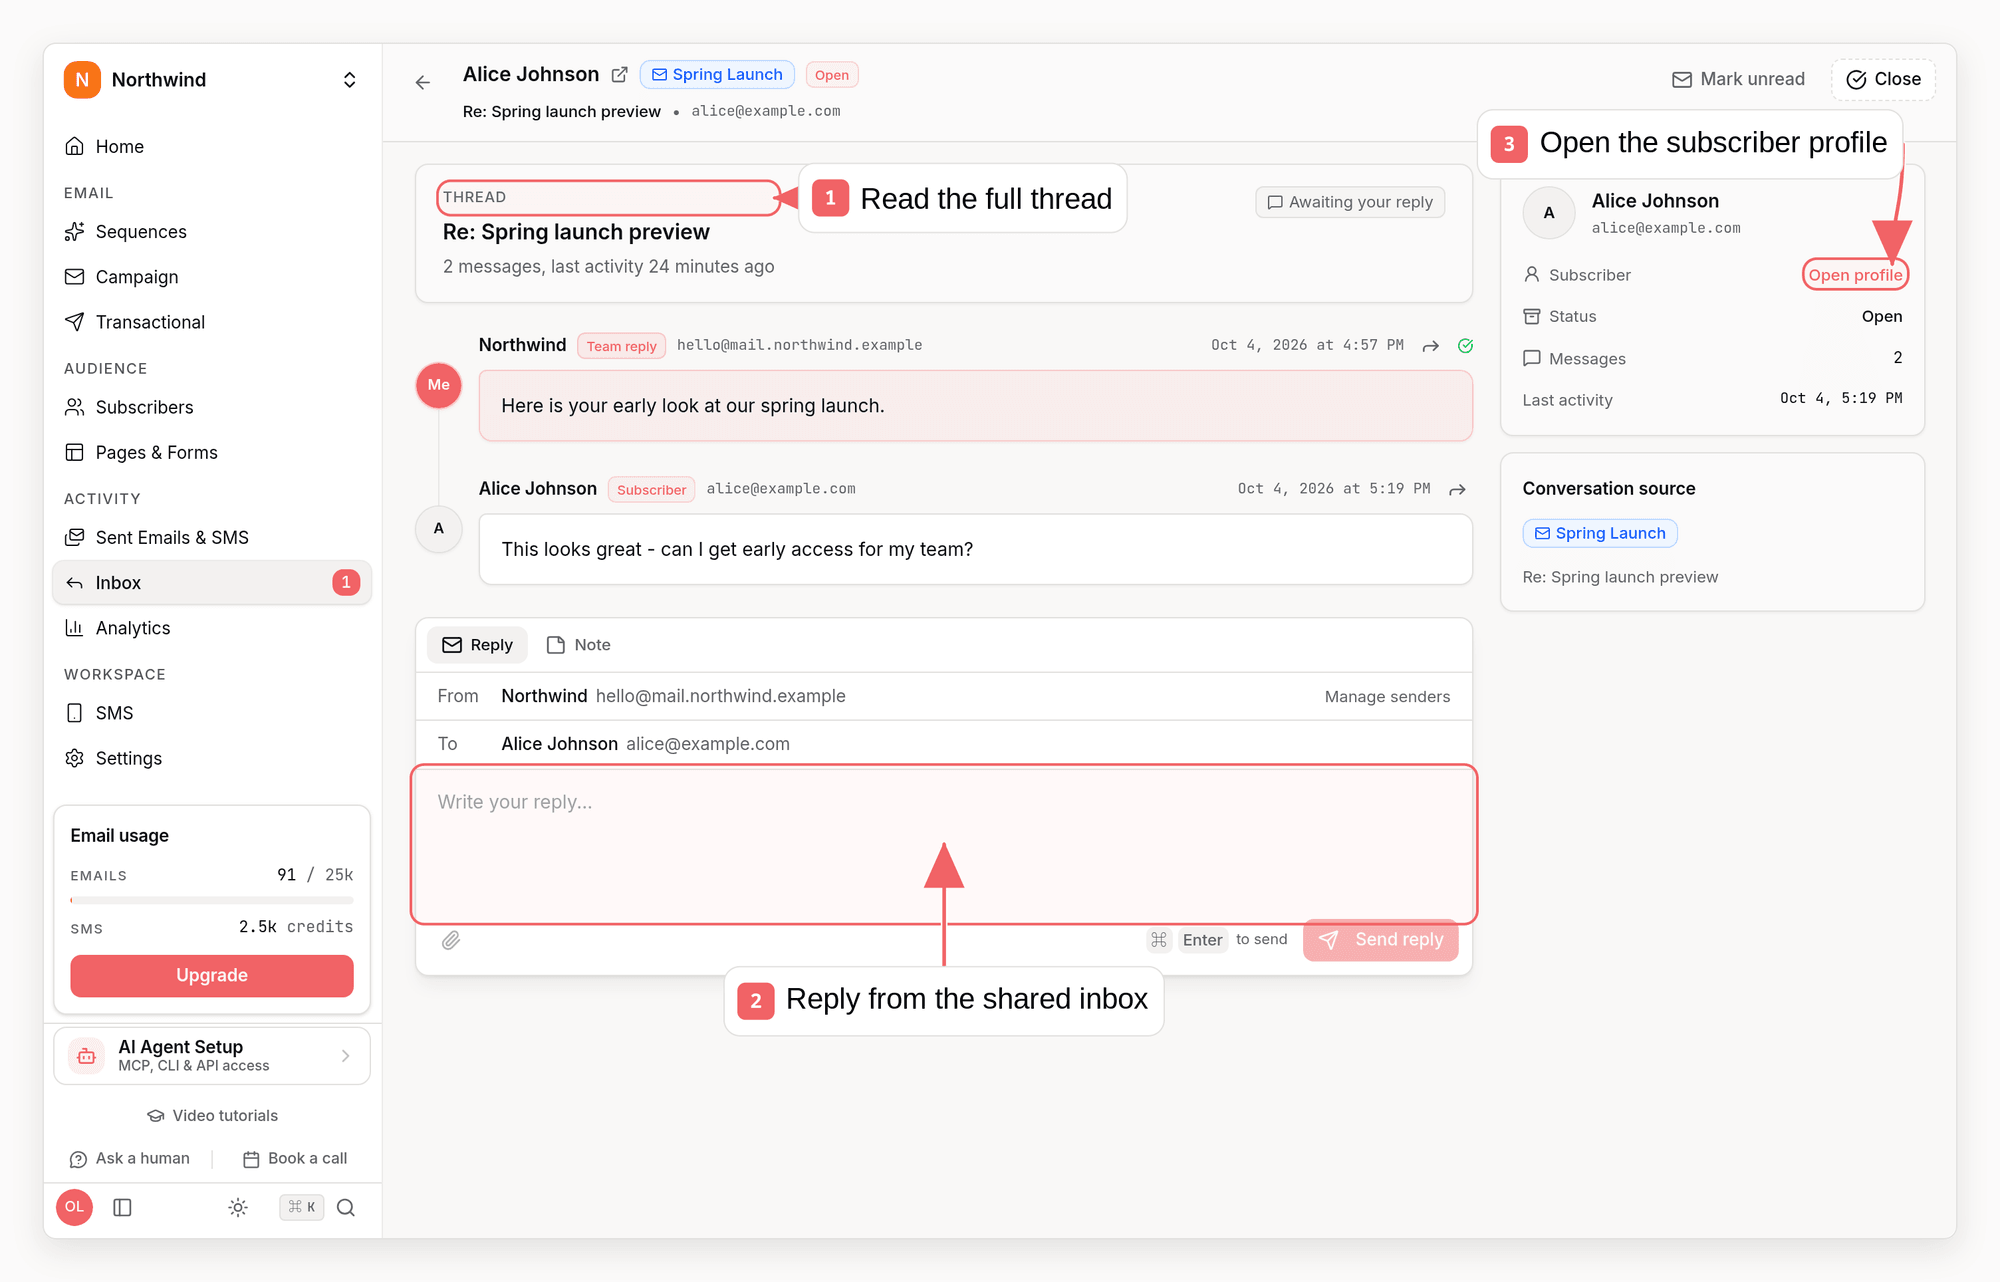Click Spring Launch tag in Conversation source
The height and width of the screenshot is (1282, 2000).
pos(1600,534)
